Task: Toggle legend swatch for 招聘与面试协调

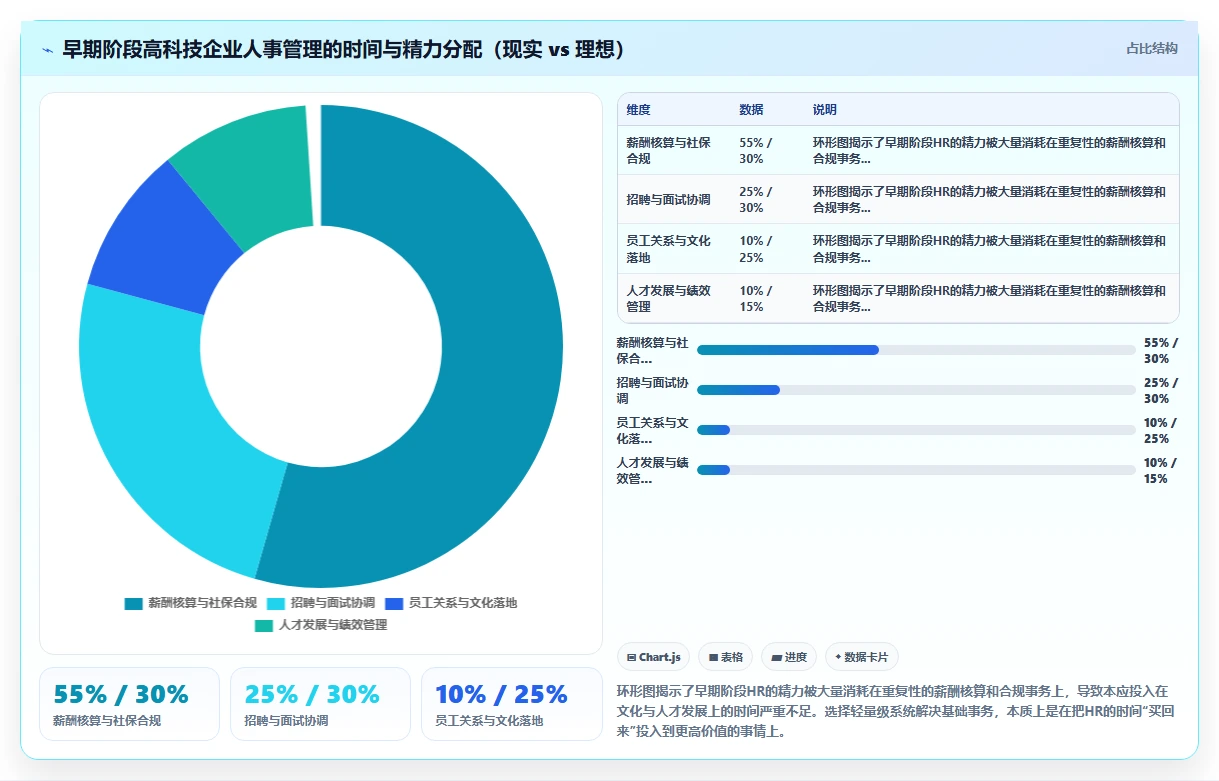Action: (x=276, y=603)
